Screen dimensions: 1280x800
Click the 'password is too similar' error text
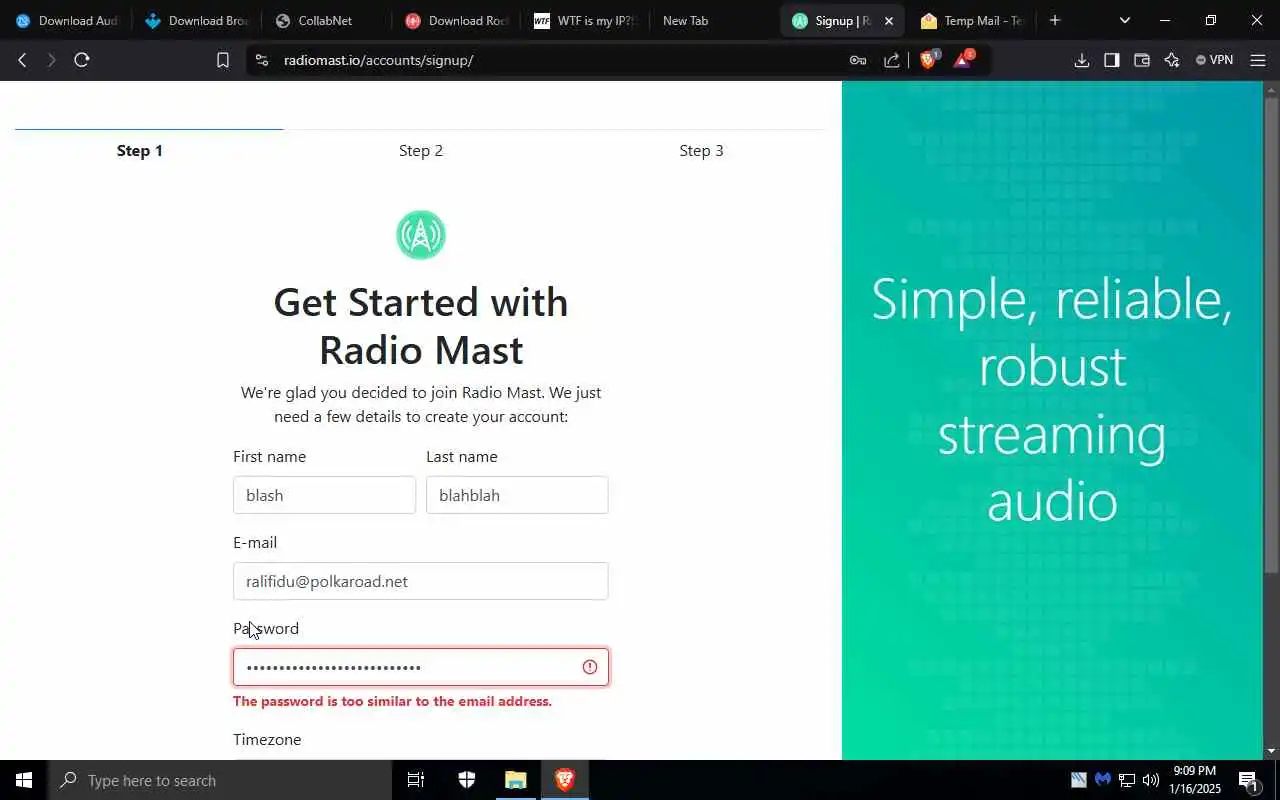click(392, 701)
